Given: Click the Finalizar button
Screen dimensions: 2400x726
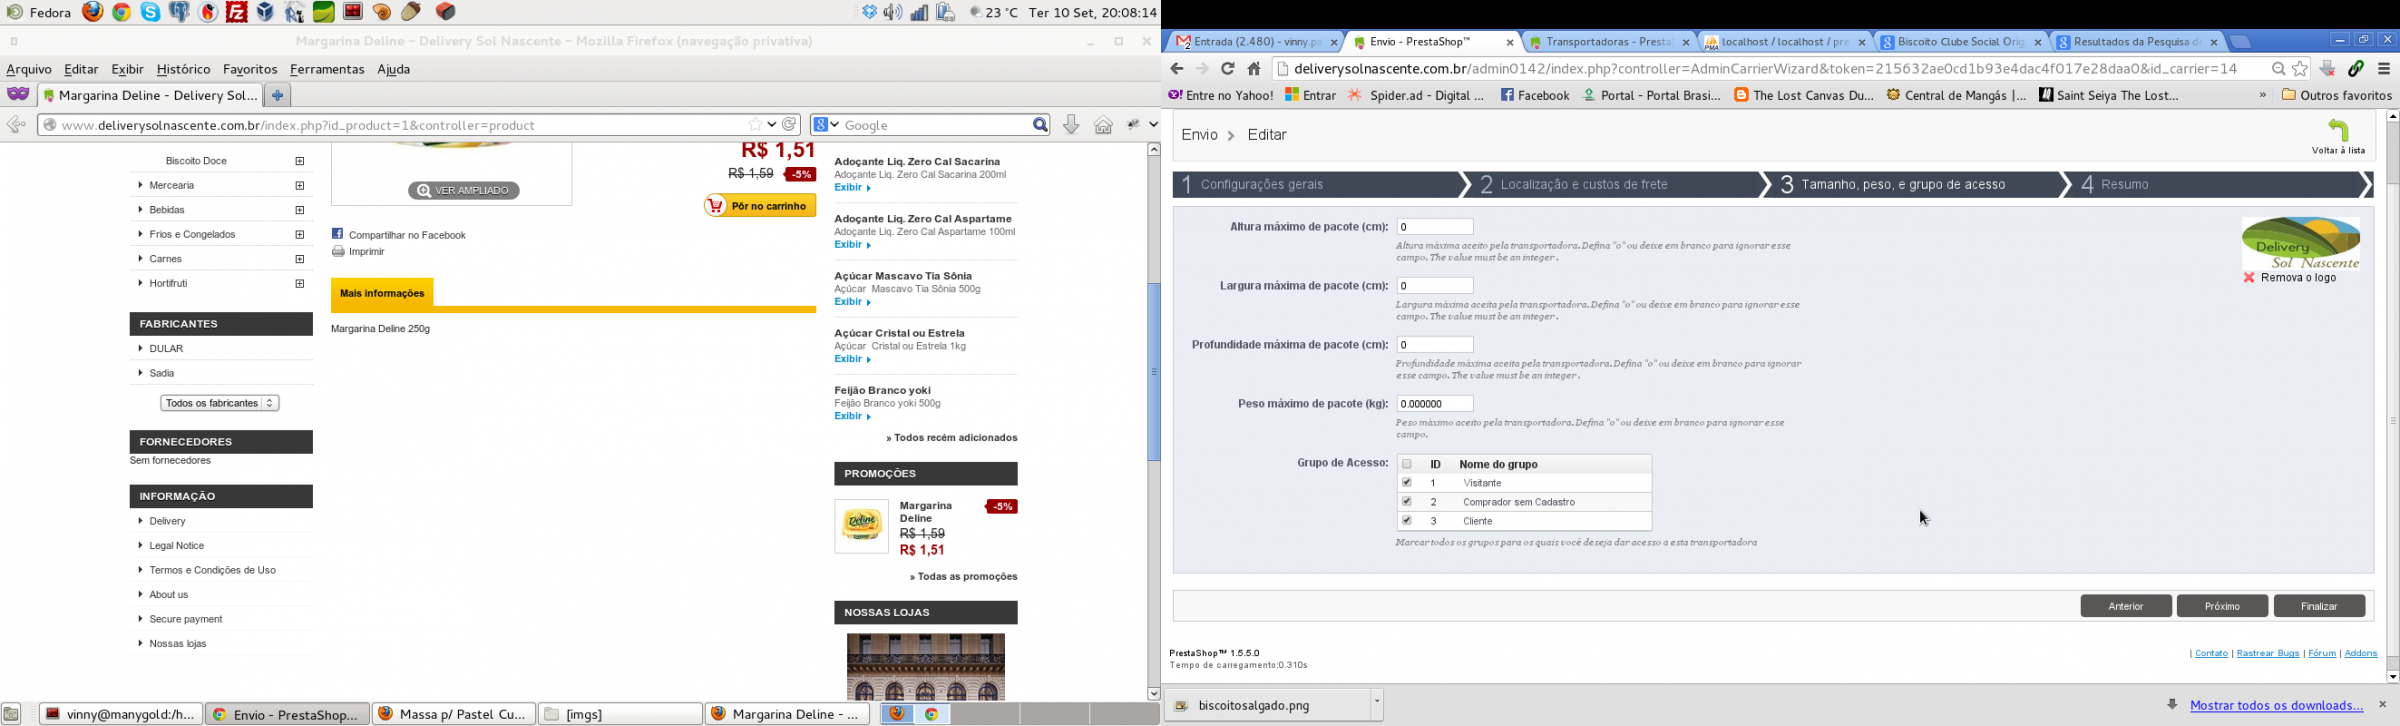Looking at the screenshot, I should [2319, 606].
